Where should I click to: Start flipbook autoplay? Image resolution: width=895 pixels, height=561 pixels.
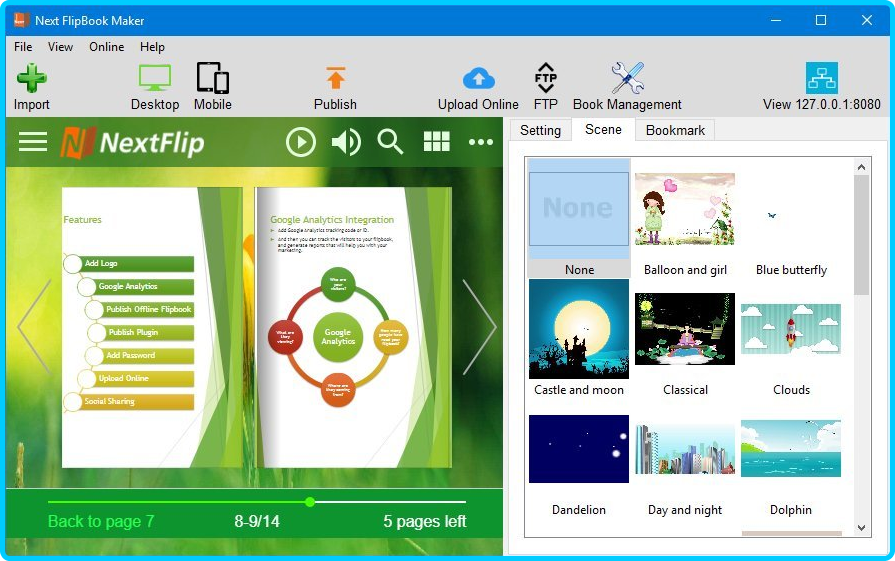[301, 142]
